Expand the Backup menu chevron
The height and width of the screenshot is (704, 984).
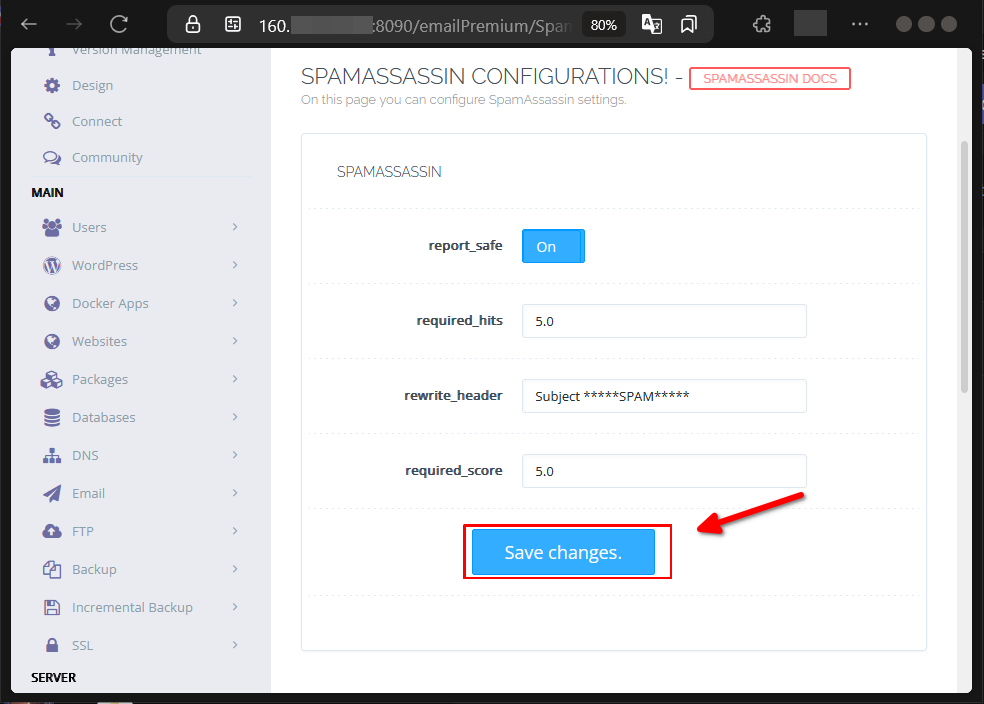click(x=235, y=568)
